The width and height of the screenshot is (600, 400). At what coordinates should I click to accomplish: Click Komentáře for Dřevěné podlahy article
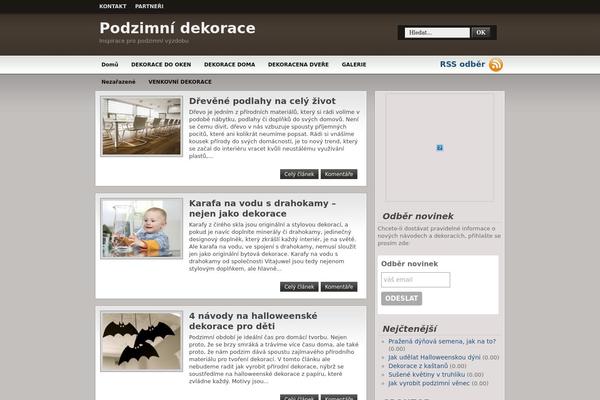point(339,174)
